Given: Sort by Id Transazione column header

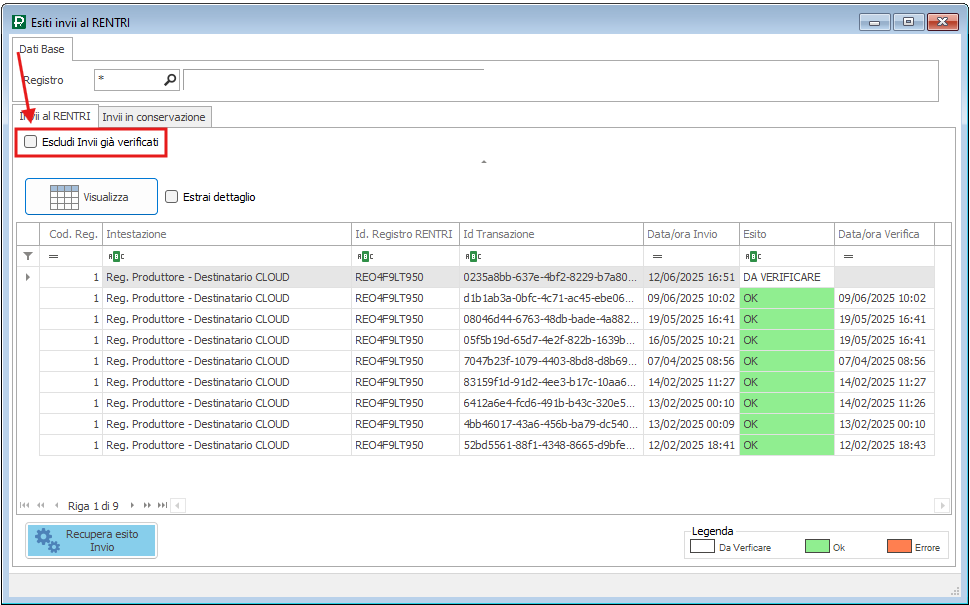Looking at the screenshot, I should [550, 234].
